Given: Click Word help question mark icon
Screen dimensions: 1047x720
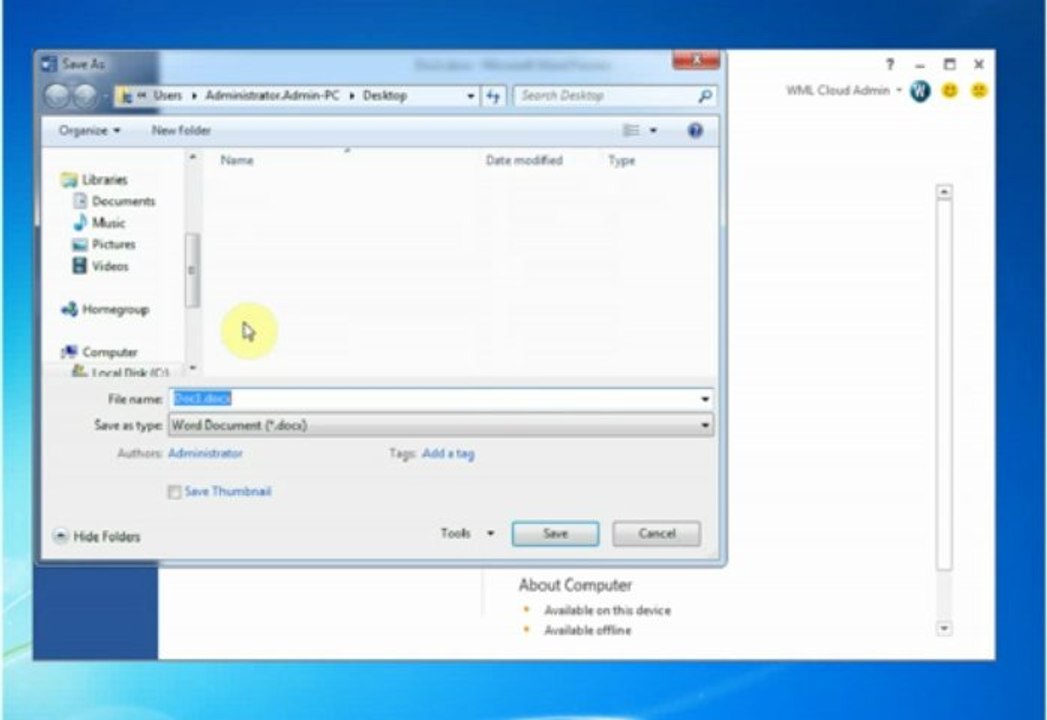Looking at the screenshot, I should (x=890, y=64).
